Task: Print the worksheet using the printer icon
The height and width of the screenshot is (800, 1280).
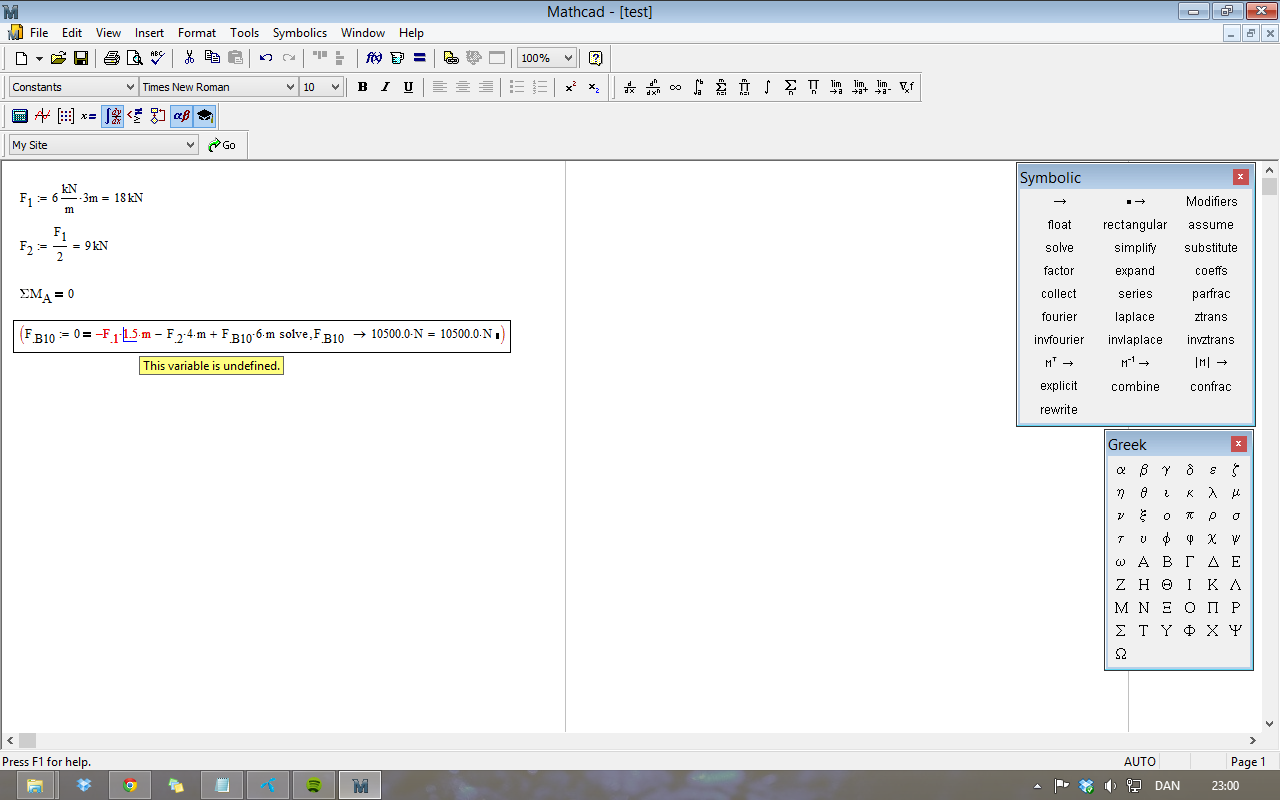Action: tap(112, 58)
